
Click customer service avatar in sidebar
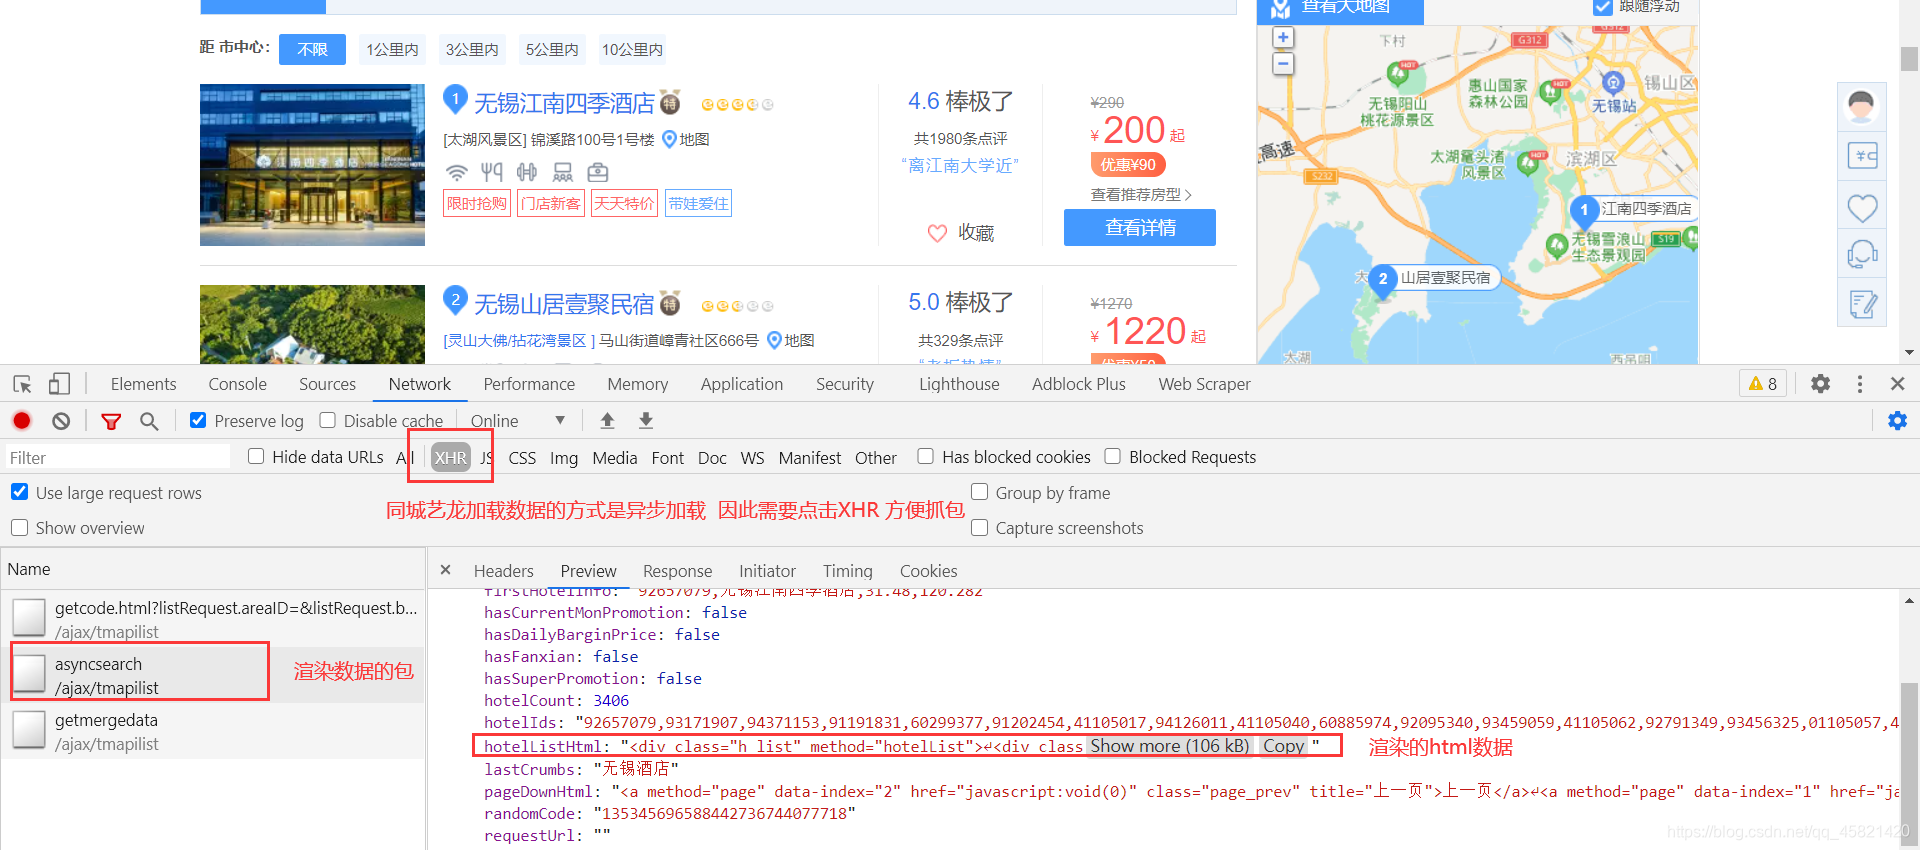tap(1861, 106)
